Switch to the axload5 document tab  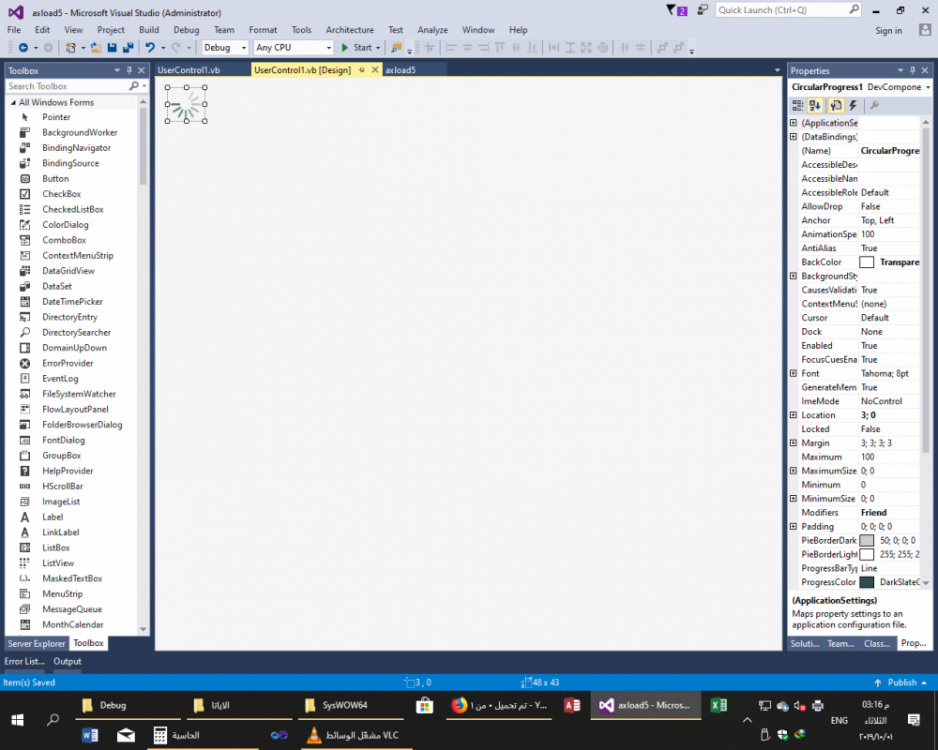point(400,70)
